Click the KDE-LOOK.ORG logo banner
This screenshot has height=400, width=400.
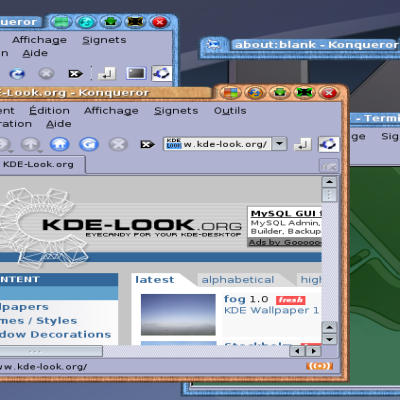click(142, 227)
